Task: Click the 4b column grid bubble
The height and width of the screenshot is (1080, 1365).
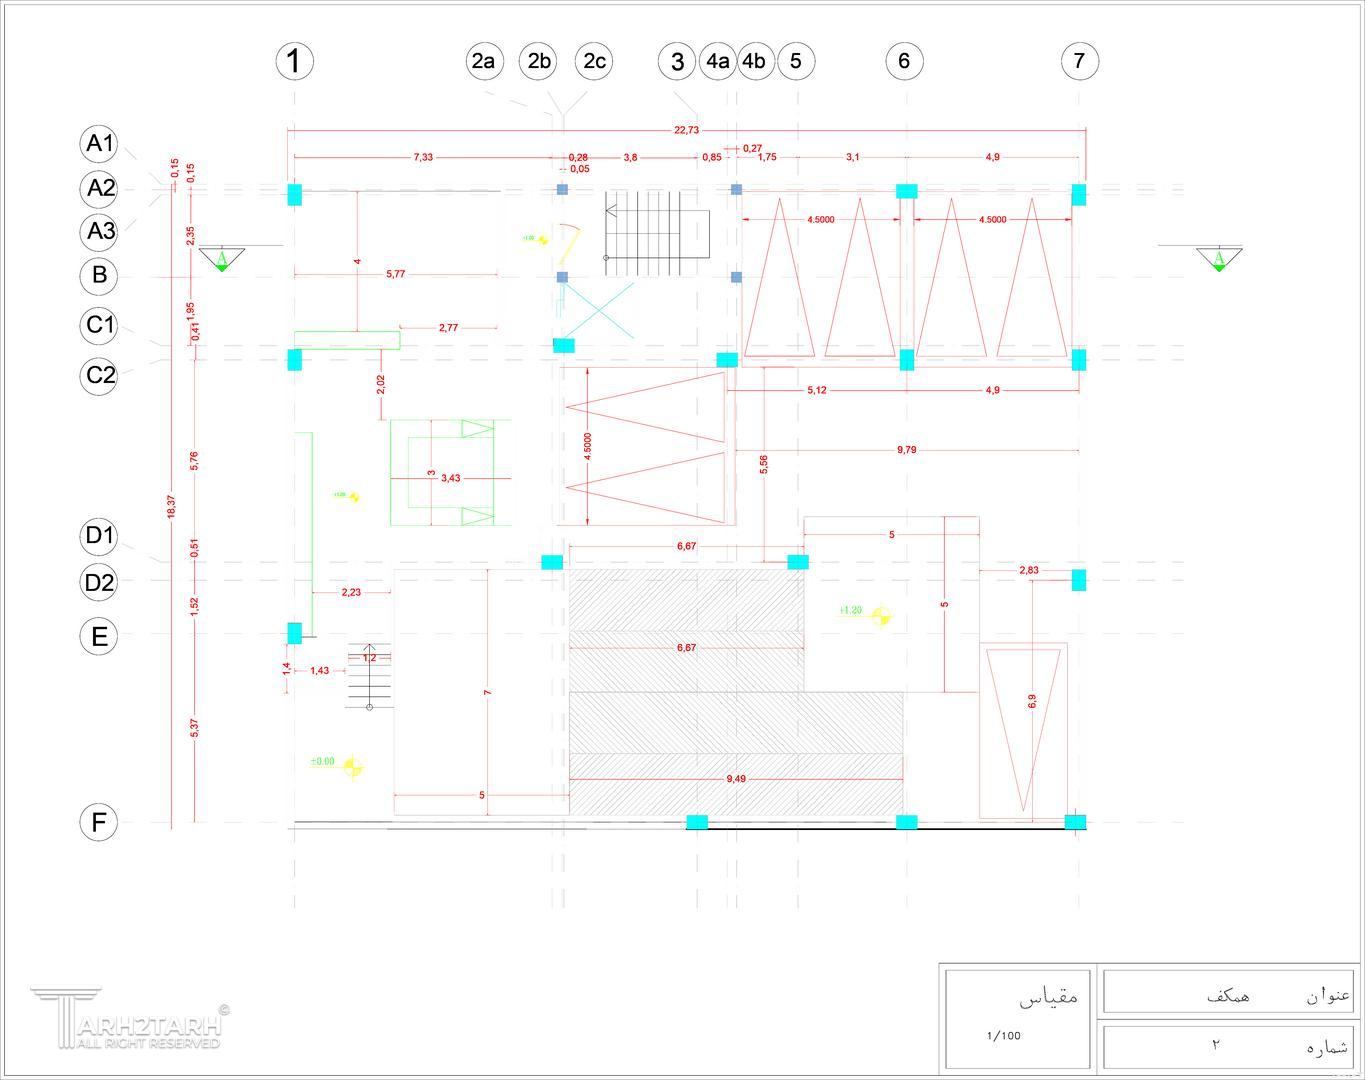Action: [754, 61]
